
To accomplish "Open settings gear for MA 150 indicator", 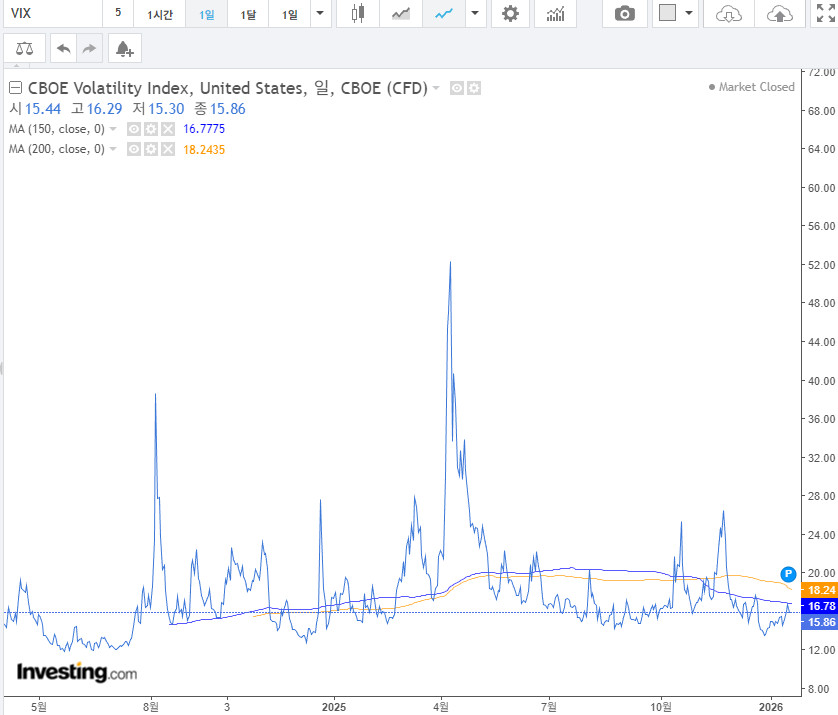I will coord(151,129).
